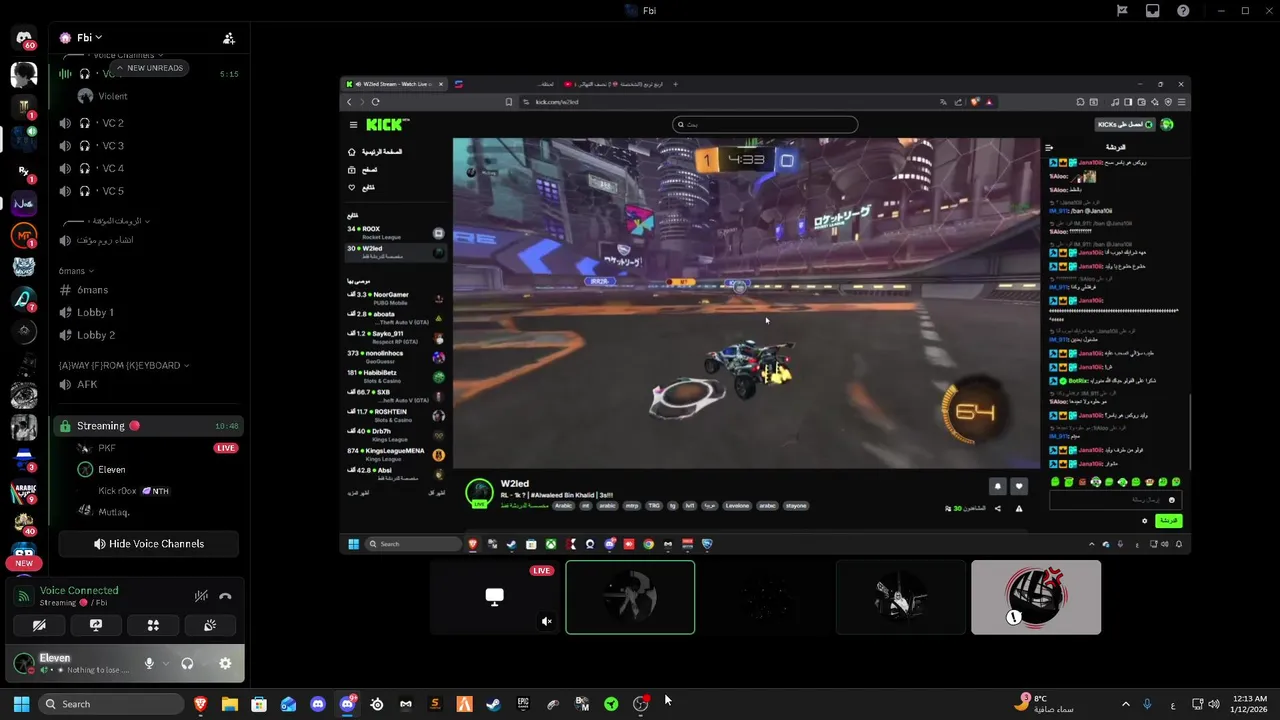Open the soundboard button
1280x720 pixels.
(210, 625)
